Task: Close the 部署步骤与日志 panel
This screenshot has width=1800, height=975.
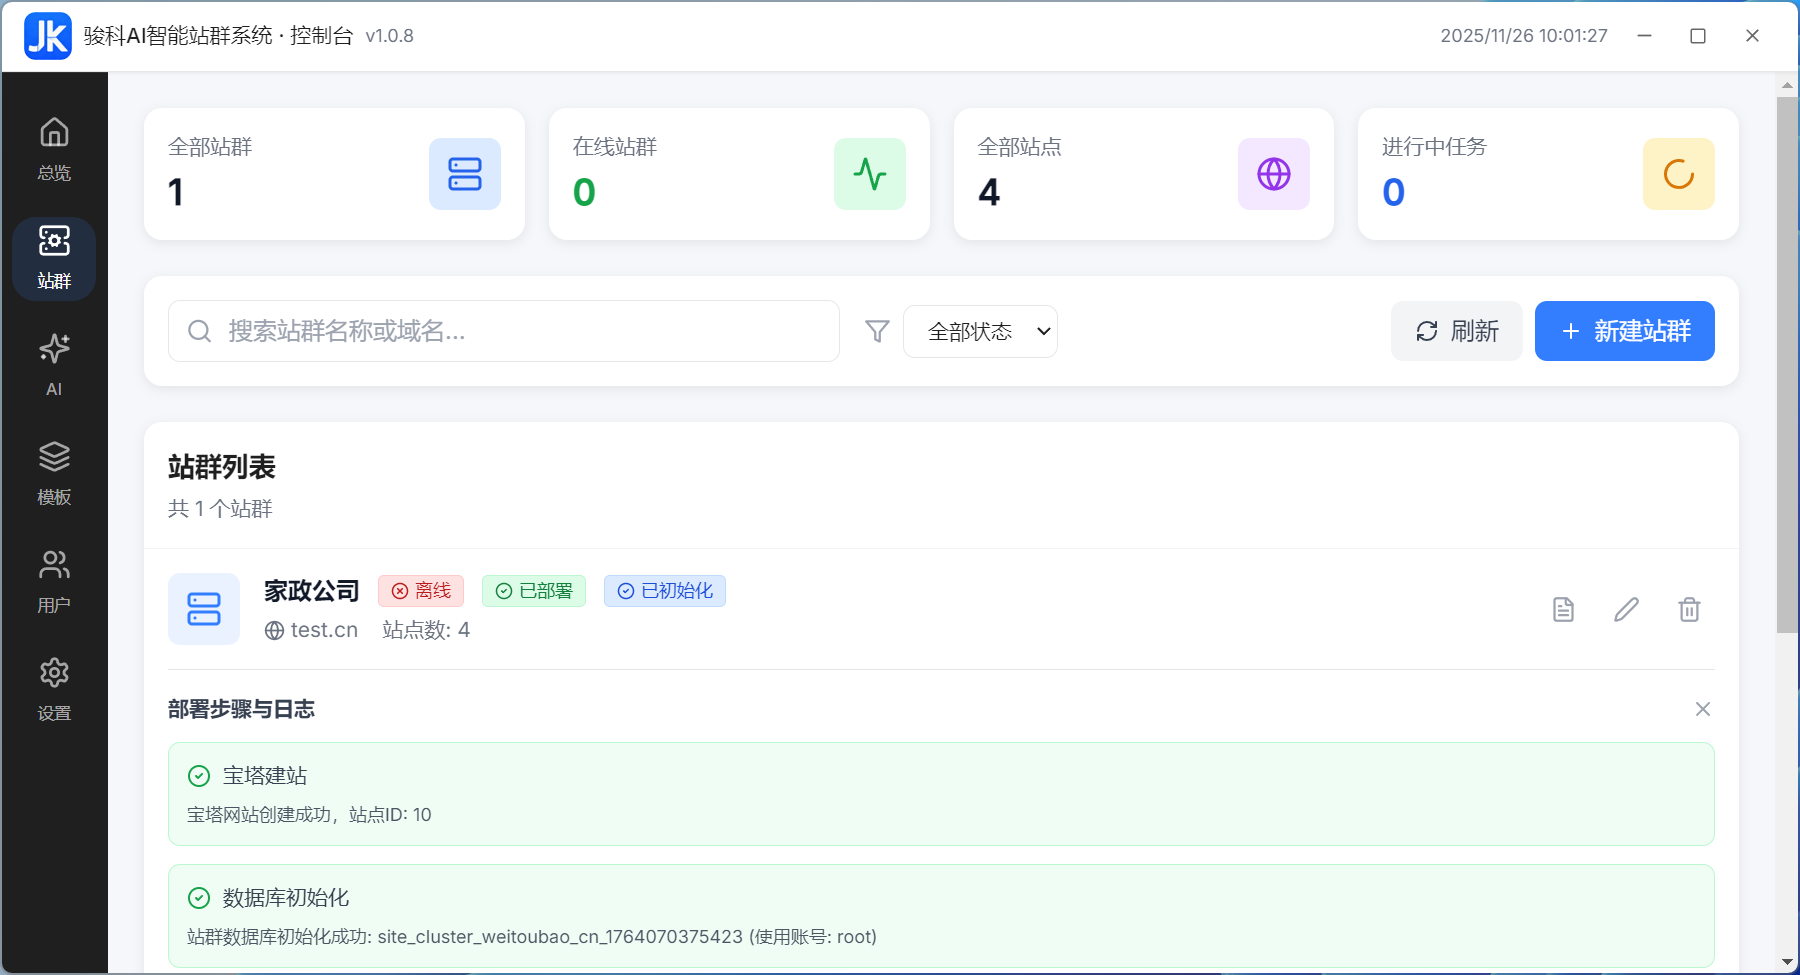Action: point(1702,709)
